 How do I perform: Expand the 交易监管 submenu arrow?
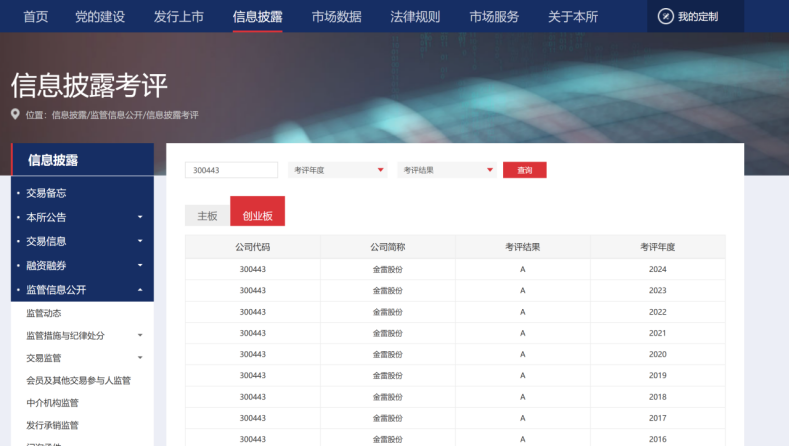pyautogui.click(x=140, y=358)
